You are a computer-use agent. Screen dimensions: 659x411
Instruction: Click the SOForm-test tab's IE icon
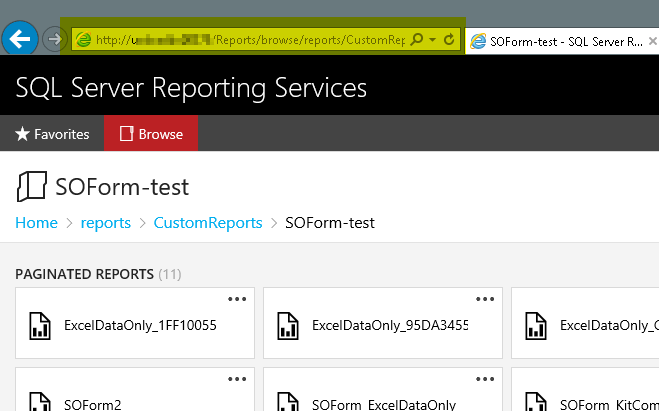[478, 42]
